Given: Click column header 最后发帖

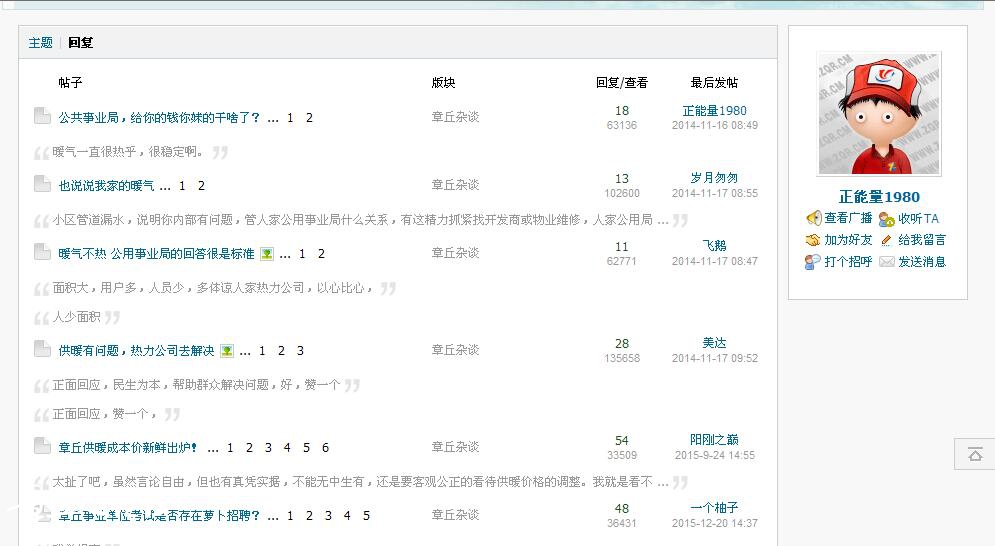Looking at the screenshot, I should tap(715, 83).
